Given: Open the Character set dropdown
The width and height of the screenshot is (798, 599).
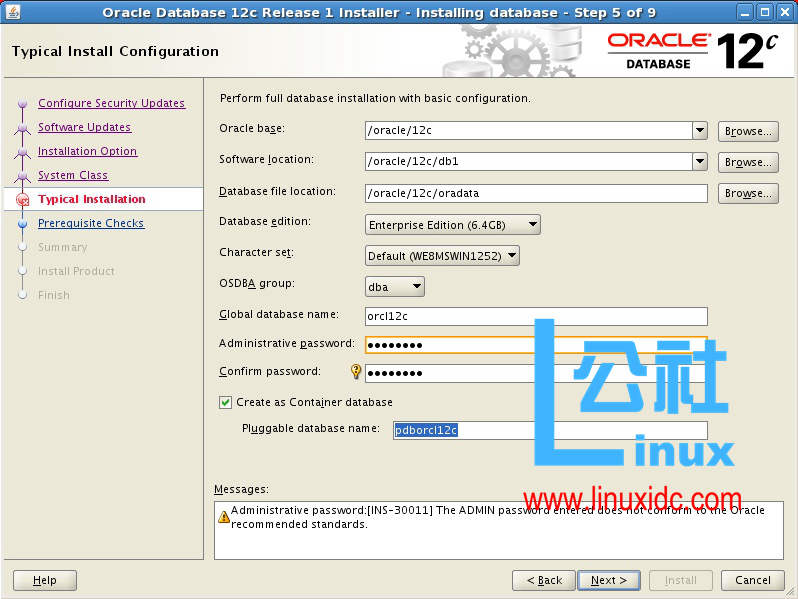Looking at the screenshot, I should pyautogui.click(x=442, y=255).
